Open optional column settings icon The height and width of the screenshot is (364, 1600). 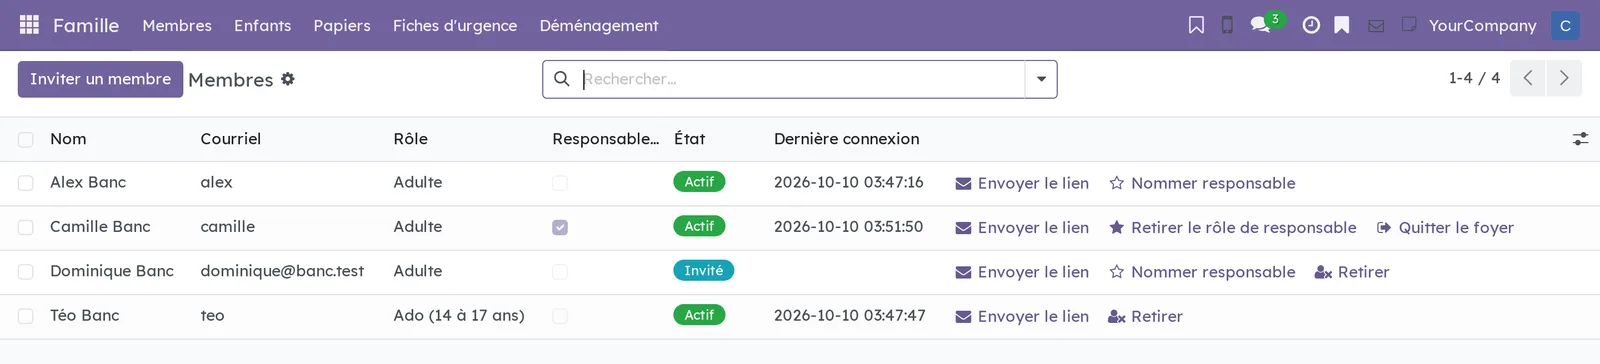(x=1580, y=139)
